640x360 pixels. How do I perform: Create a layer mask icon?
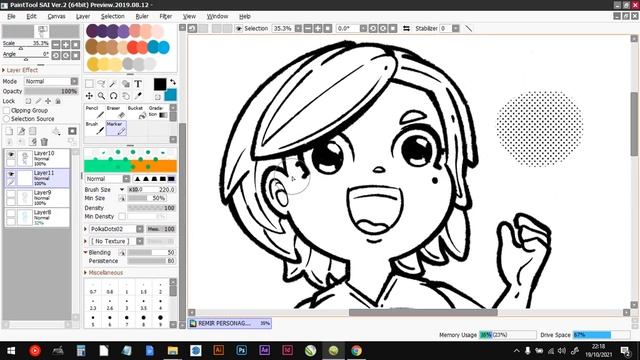72,131
